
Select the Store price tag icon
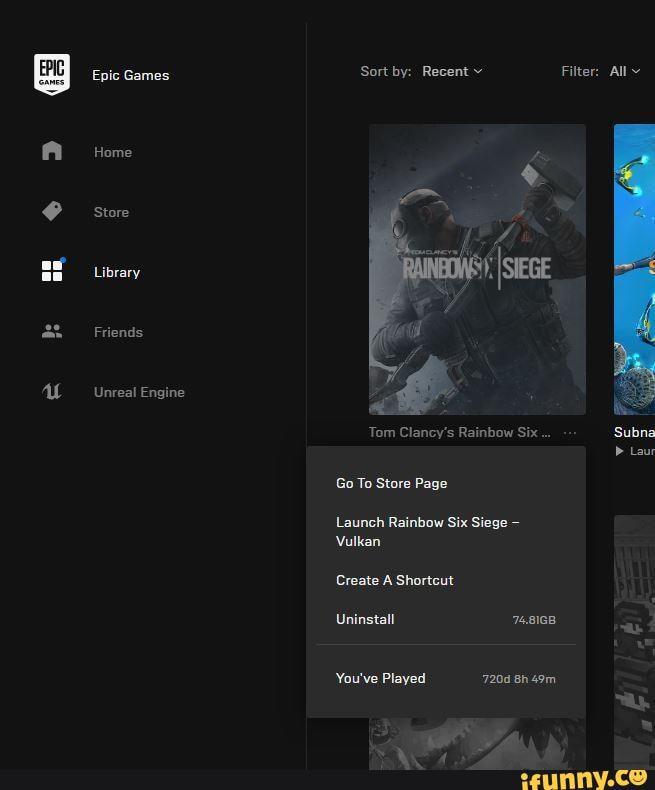coord(52,211)
